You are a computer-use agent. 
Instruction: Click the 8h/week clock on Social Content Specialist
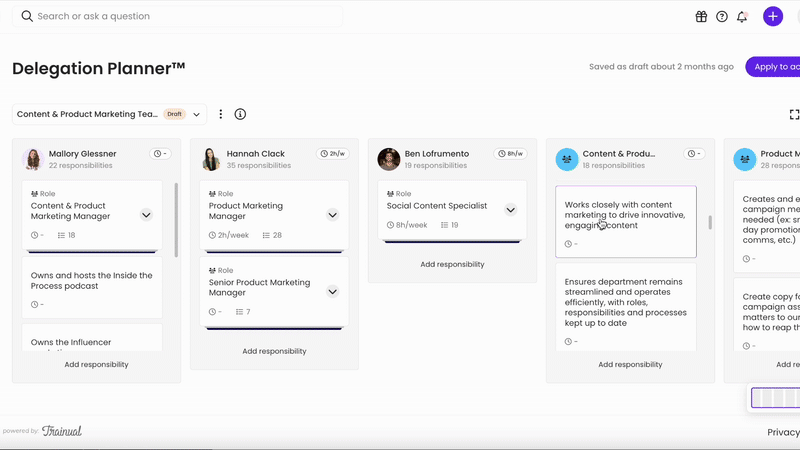(x=407, y=225)
